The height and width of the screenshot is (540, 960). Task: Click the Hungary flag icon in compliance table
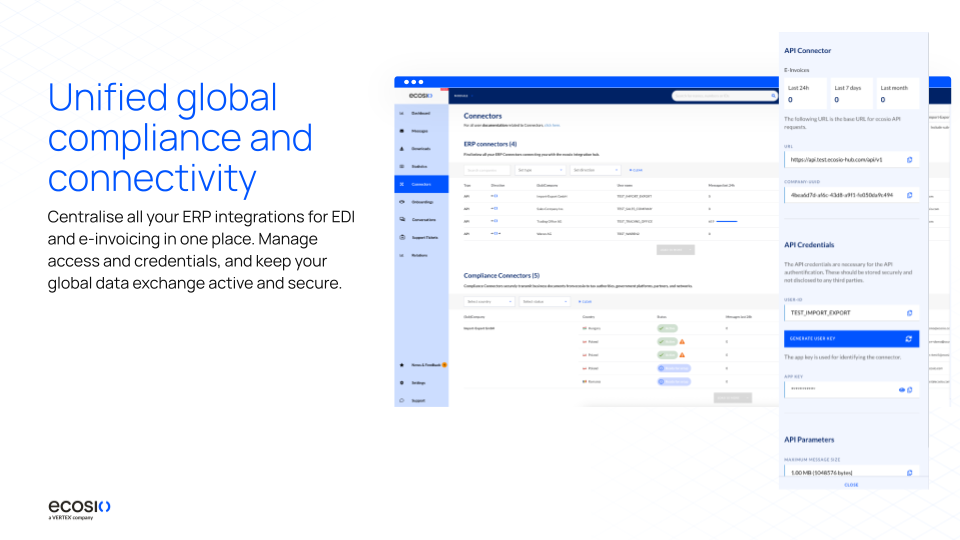585,329
